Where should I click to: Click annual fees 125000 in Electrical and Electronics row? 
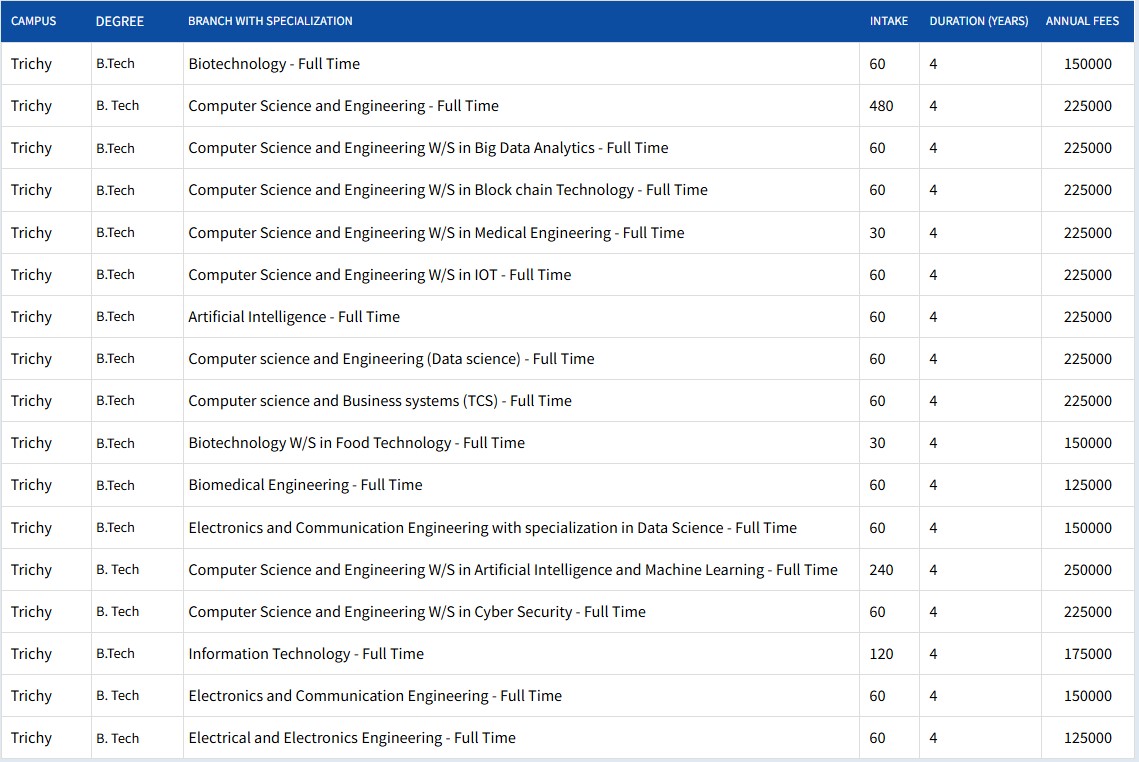[x=1087, y=739]
